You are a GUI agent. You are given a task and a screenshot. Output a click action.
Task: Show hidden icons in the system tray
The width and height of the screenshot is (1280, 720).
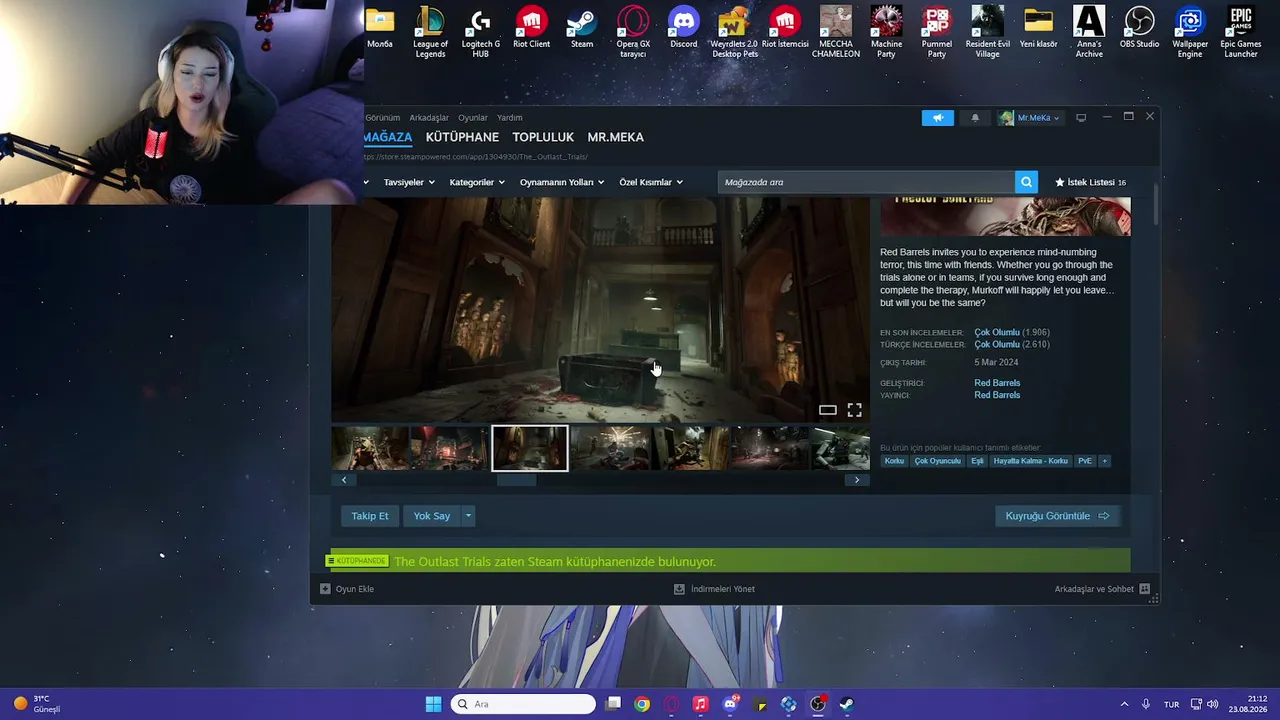(x=1124, y=704)
